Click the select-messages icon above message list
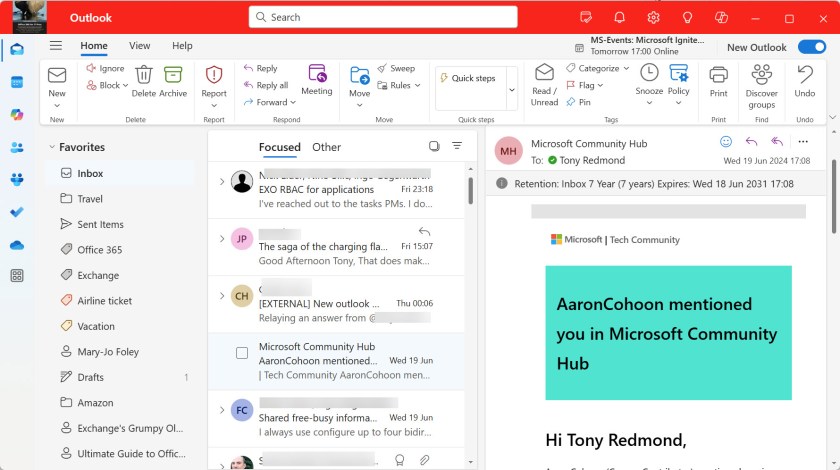Screen dimensions: 840x470 (x=434, y=146)
